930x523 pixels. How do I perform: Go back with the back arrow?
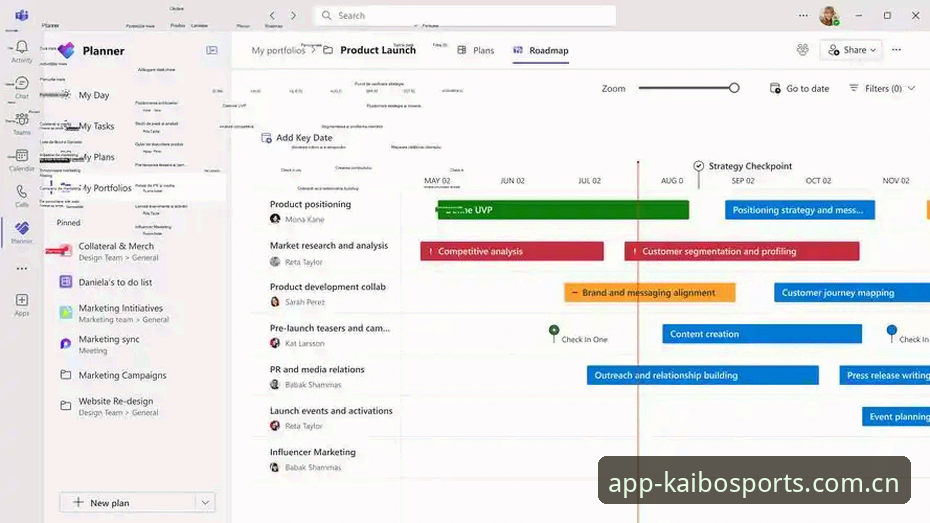272,15
